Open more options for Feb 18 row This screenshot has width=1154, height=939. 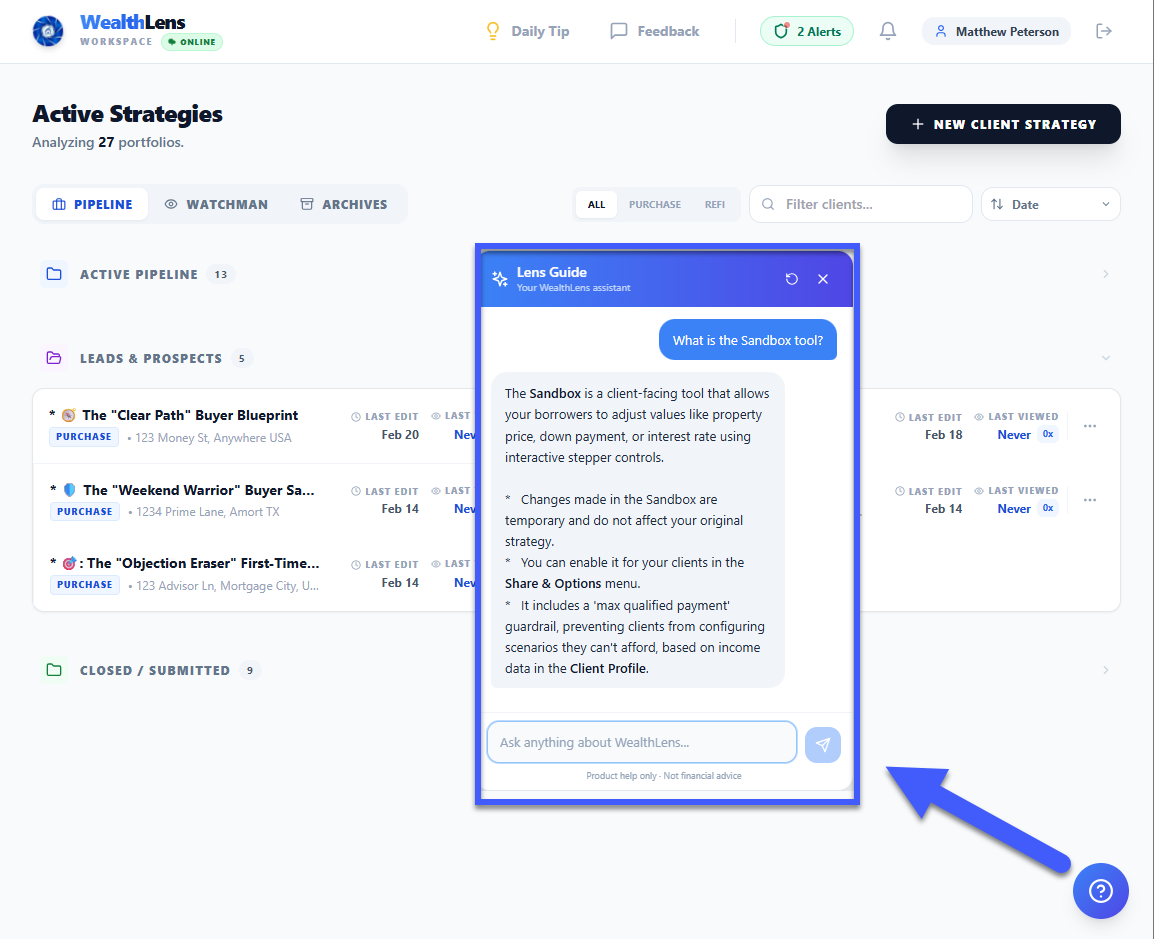coord(1090,426)
